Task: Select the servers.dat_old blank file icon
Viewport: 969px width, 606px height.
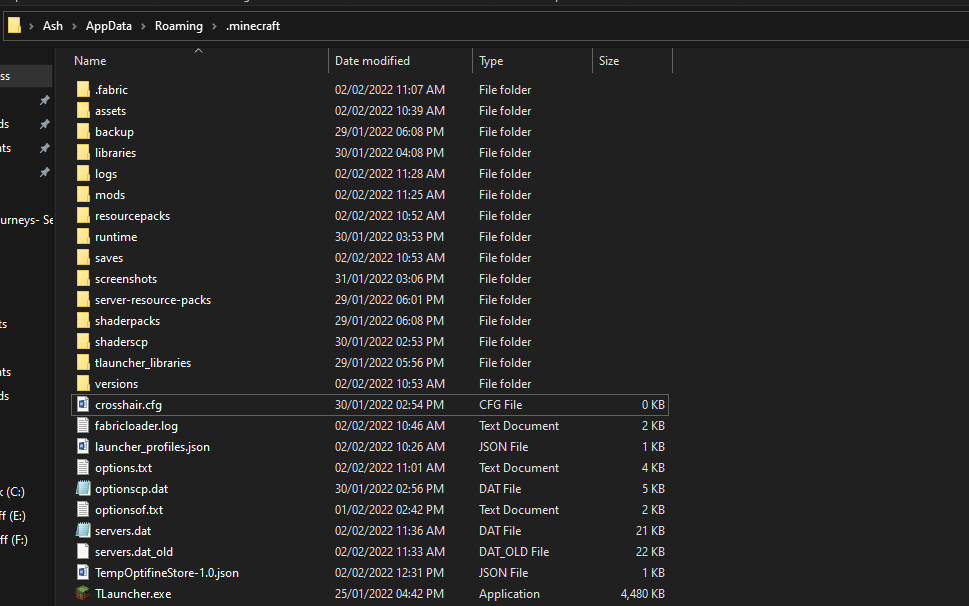Action: pos(83,552)
